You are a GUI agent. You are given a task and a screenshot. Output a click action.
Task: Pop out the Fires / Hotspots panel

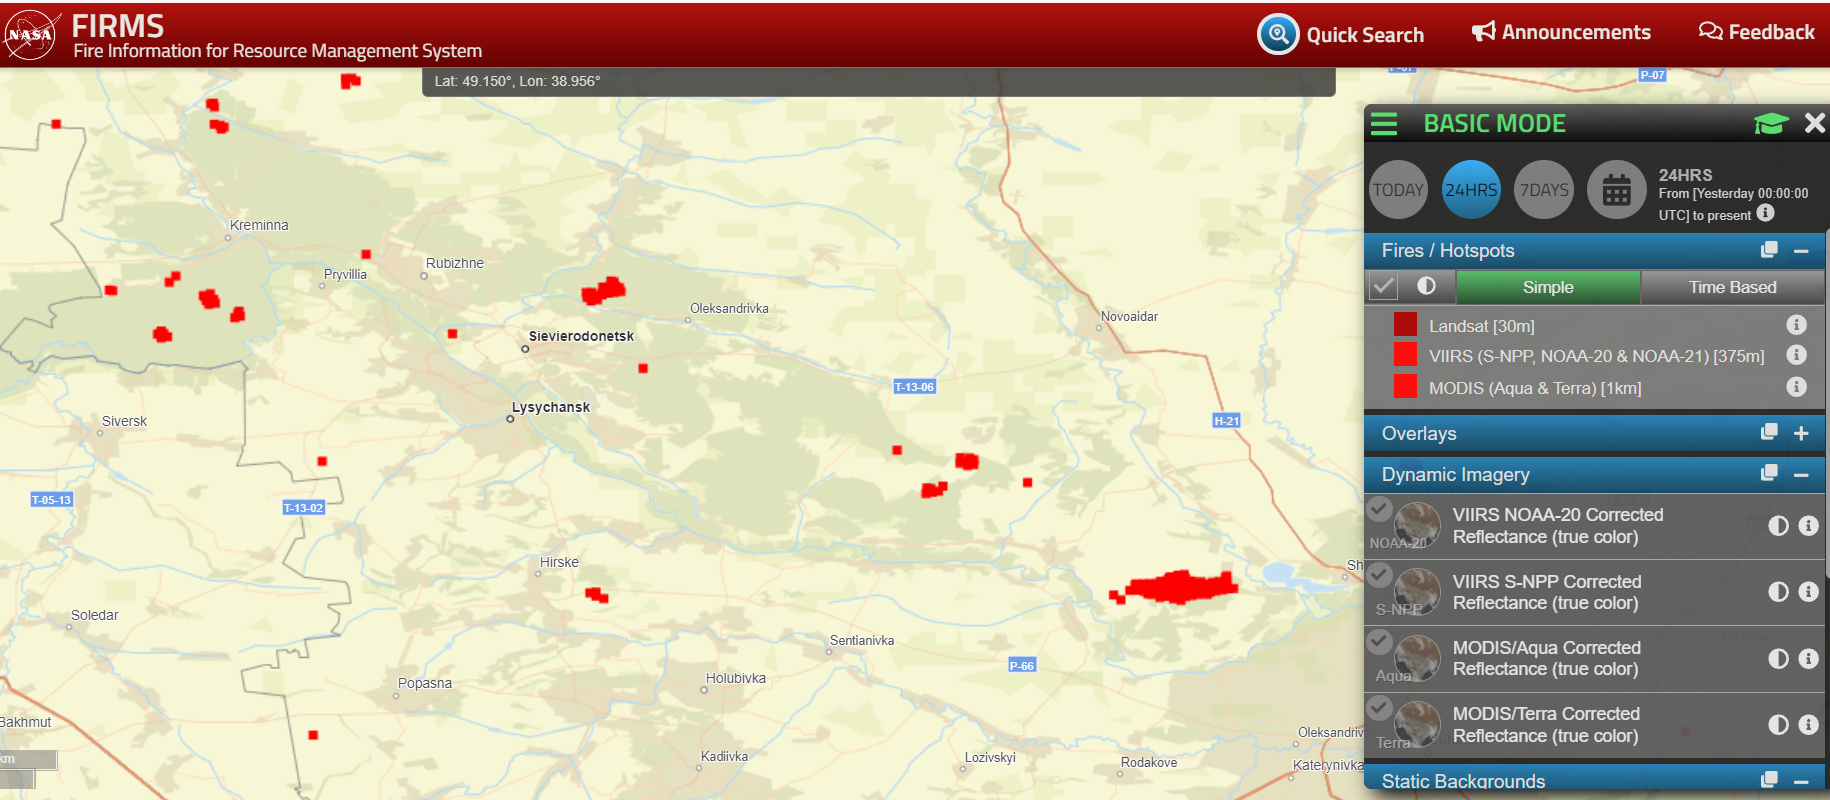(x=1769, y=250)
